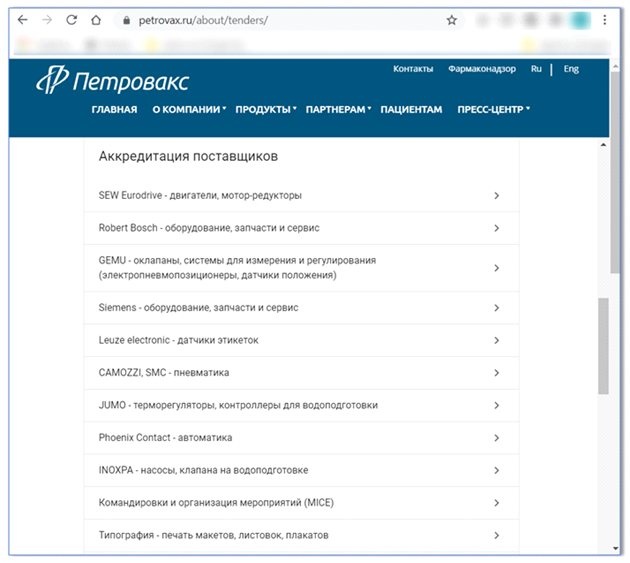Switch site language to Eng
The width and height of the screenshot is (630, 563).
(571, 69)
